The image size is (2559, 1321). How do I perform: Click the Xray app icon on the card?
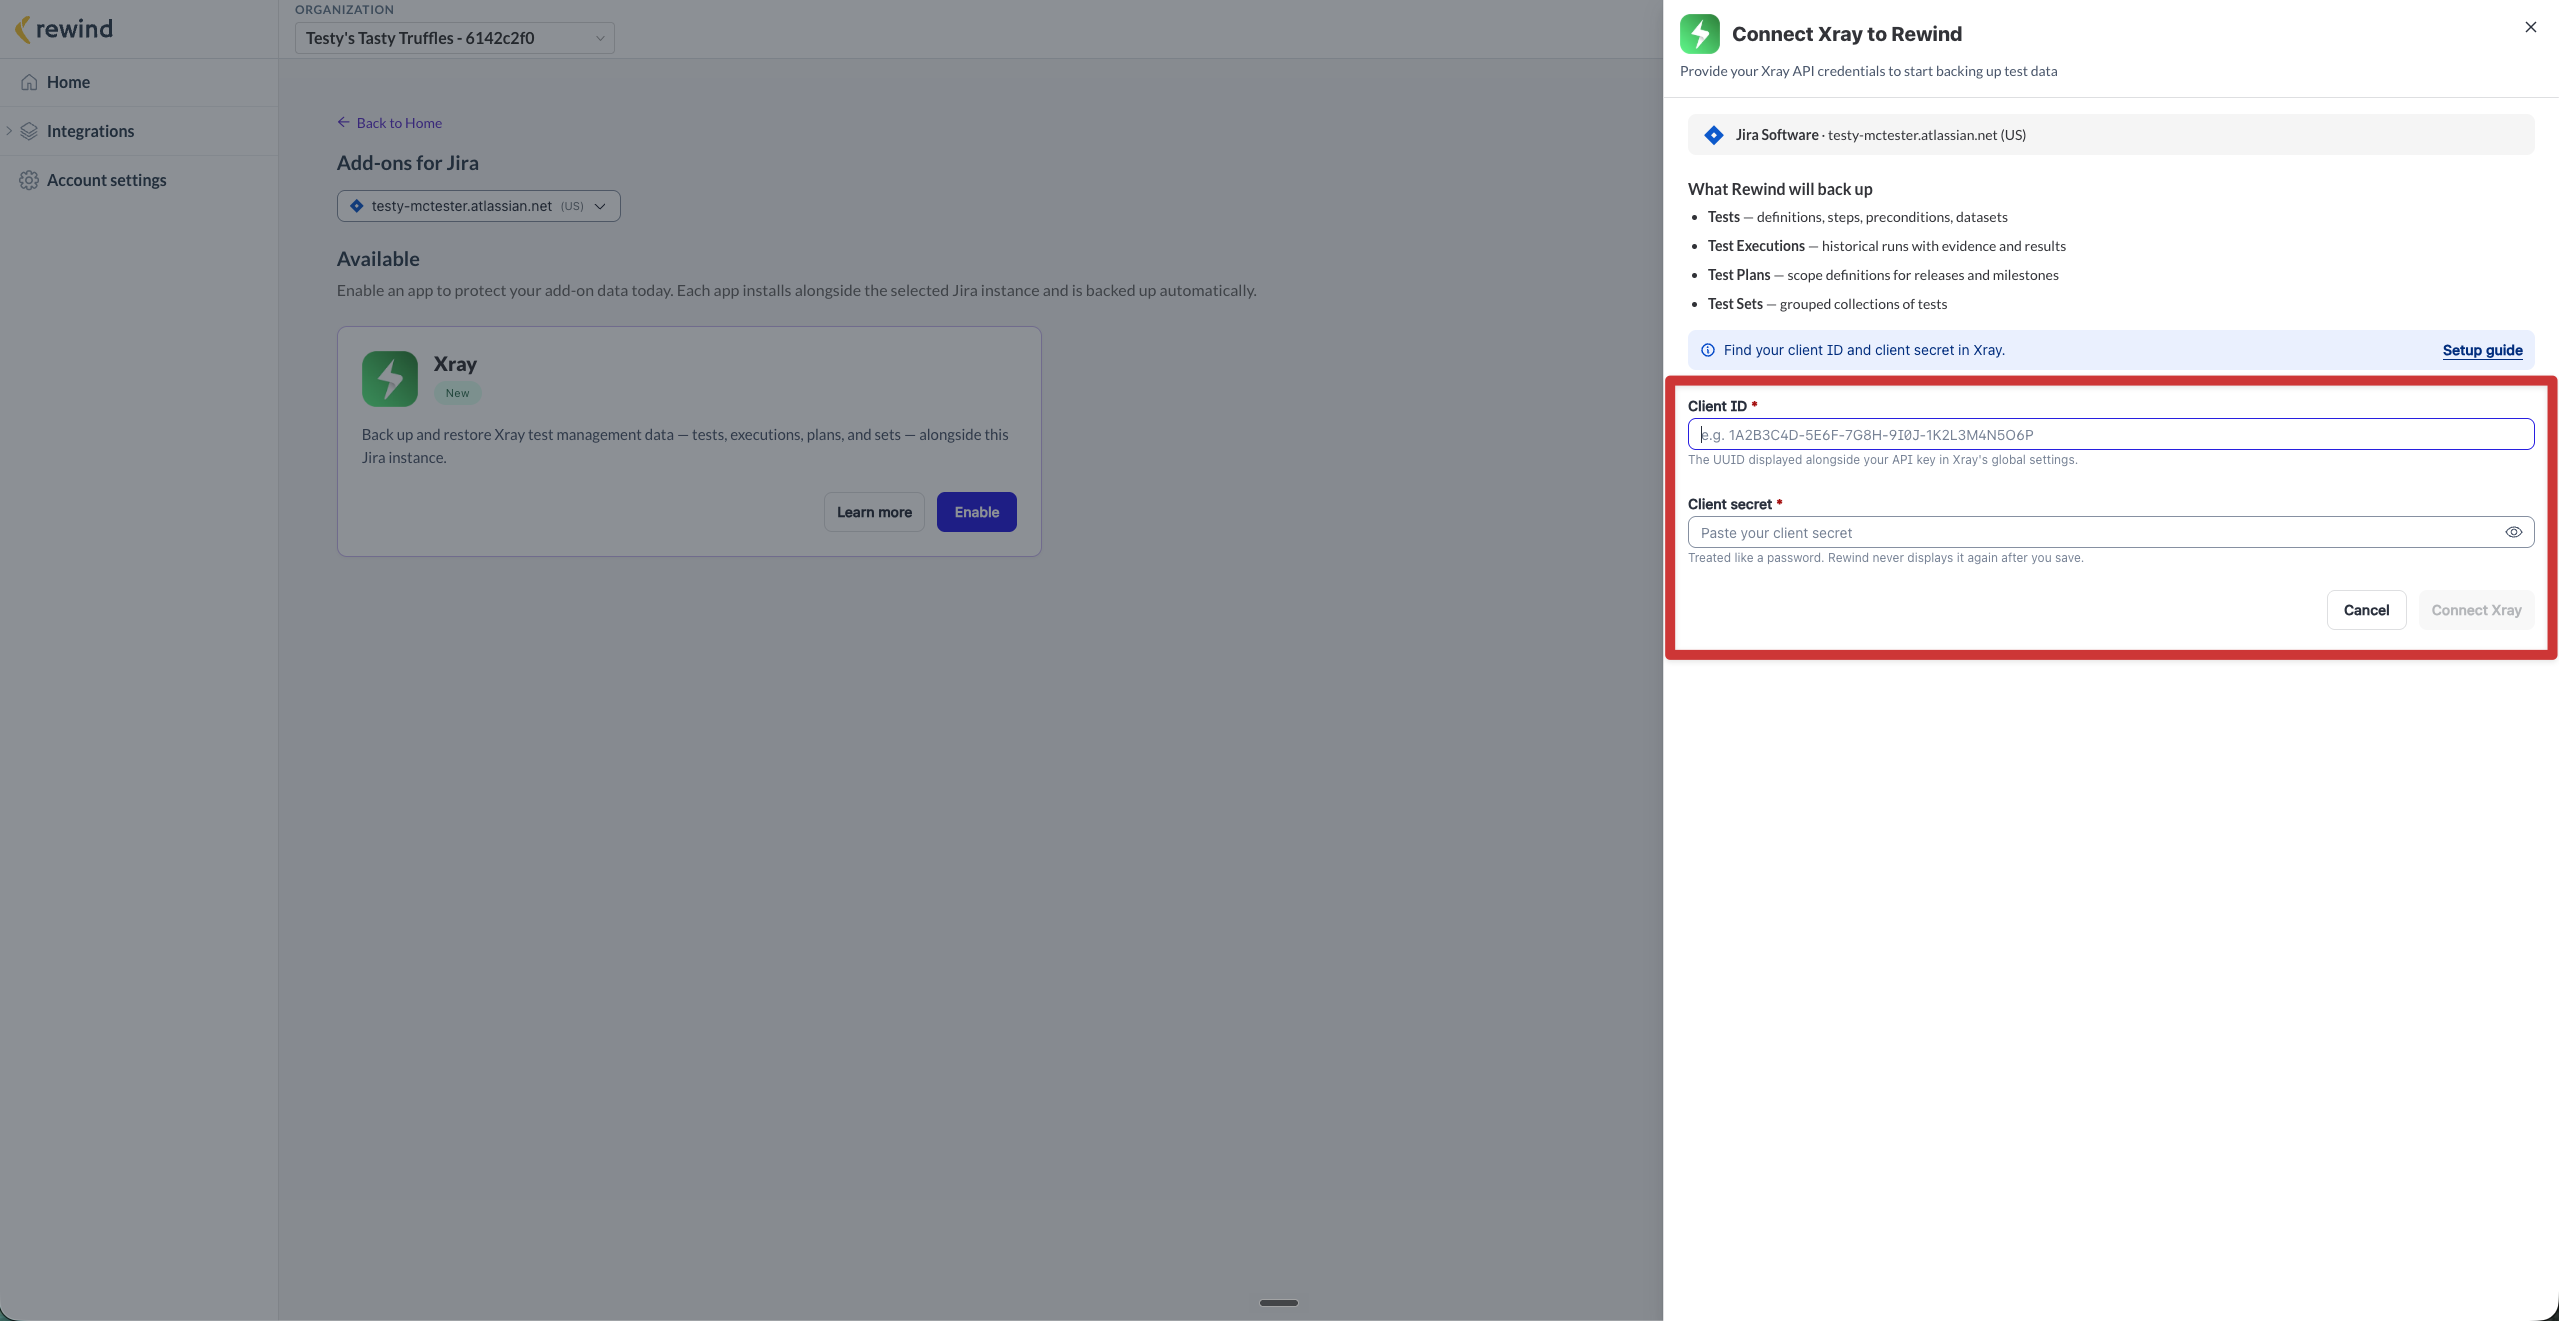(x=390, y=378)
